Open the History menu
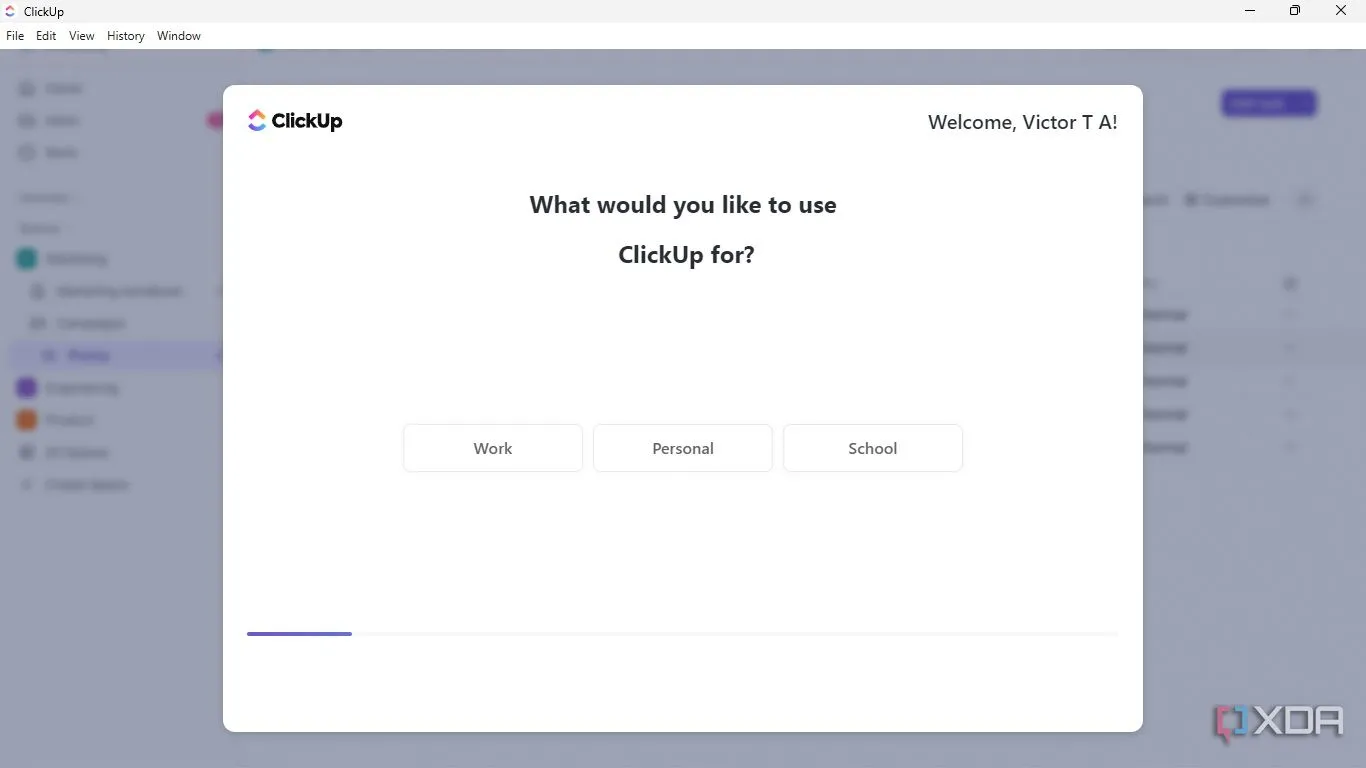The height and width of the screenshot is (768, 1366). pyautogui.click(x=126, y=36)
